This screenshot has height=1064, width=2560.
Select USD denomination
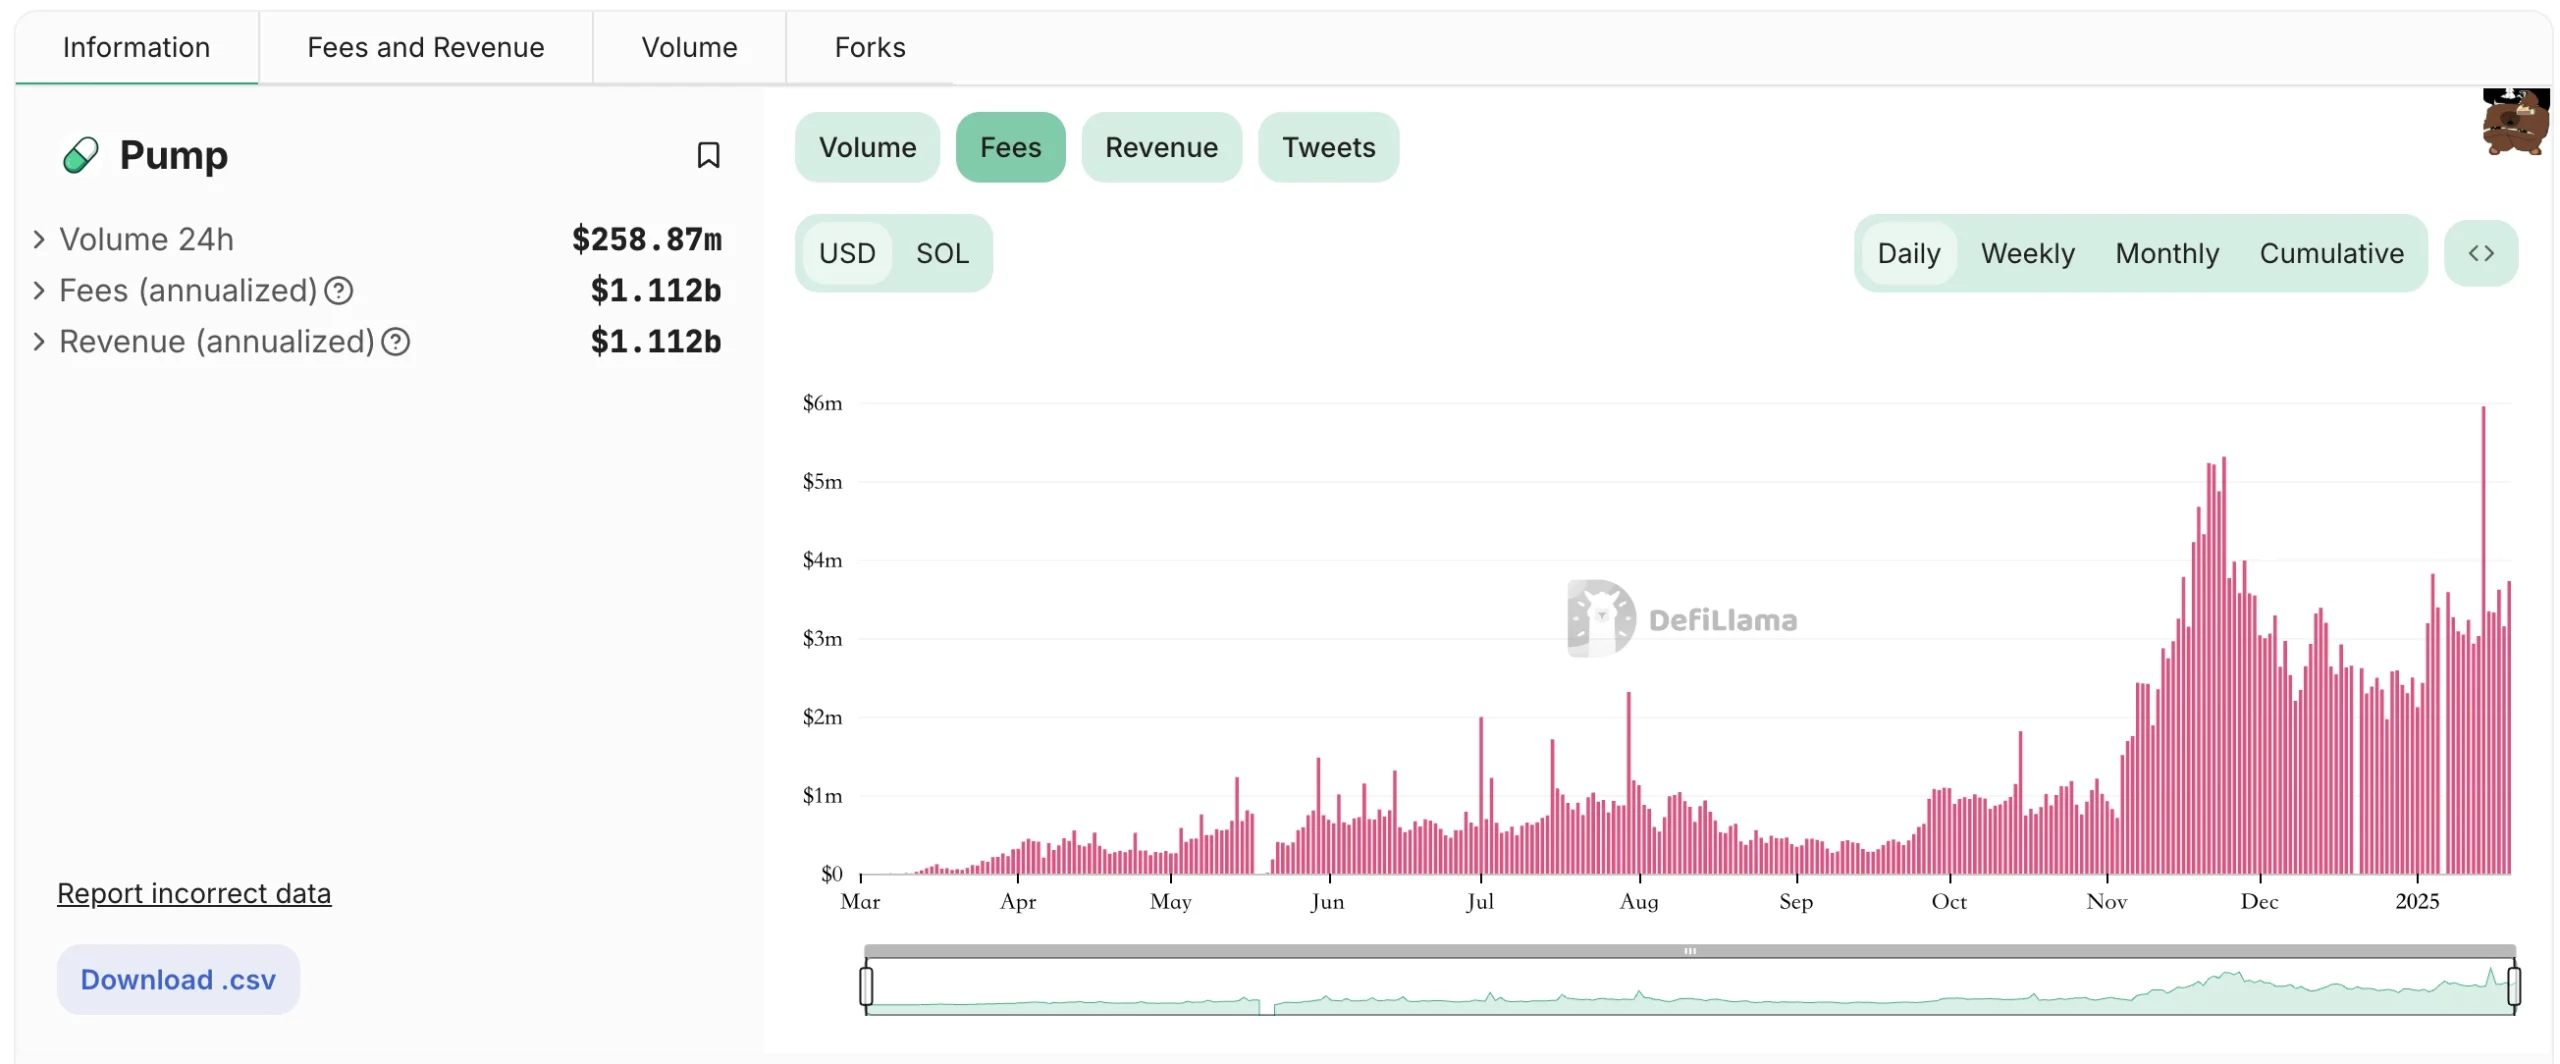847,253
